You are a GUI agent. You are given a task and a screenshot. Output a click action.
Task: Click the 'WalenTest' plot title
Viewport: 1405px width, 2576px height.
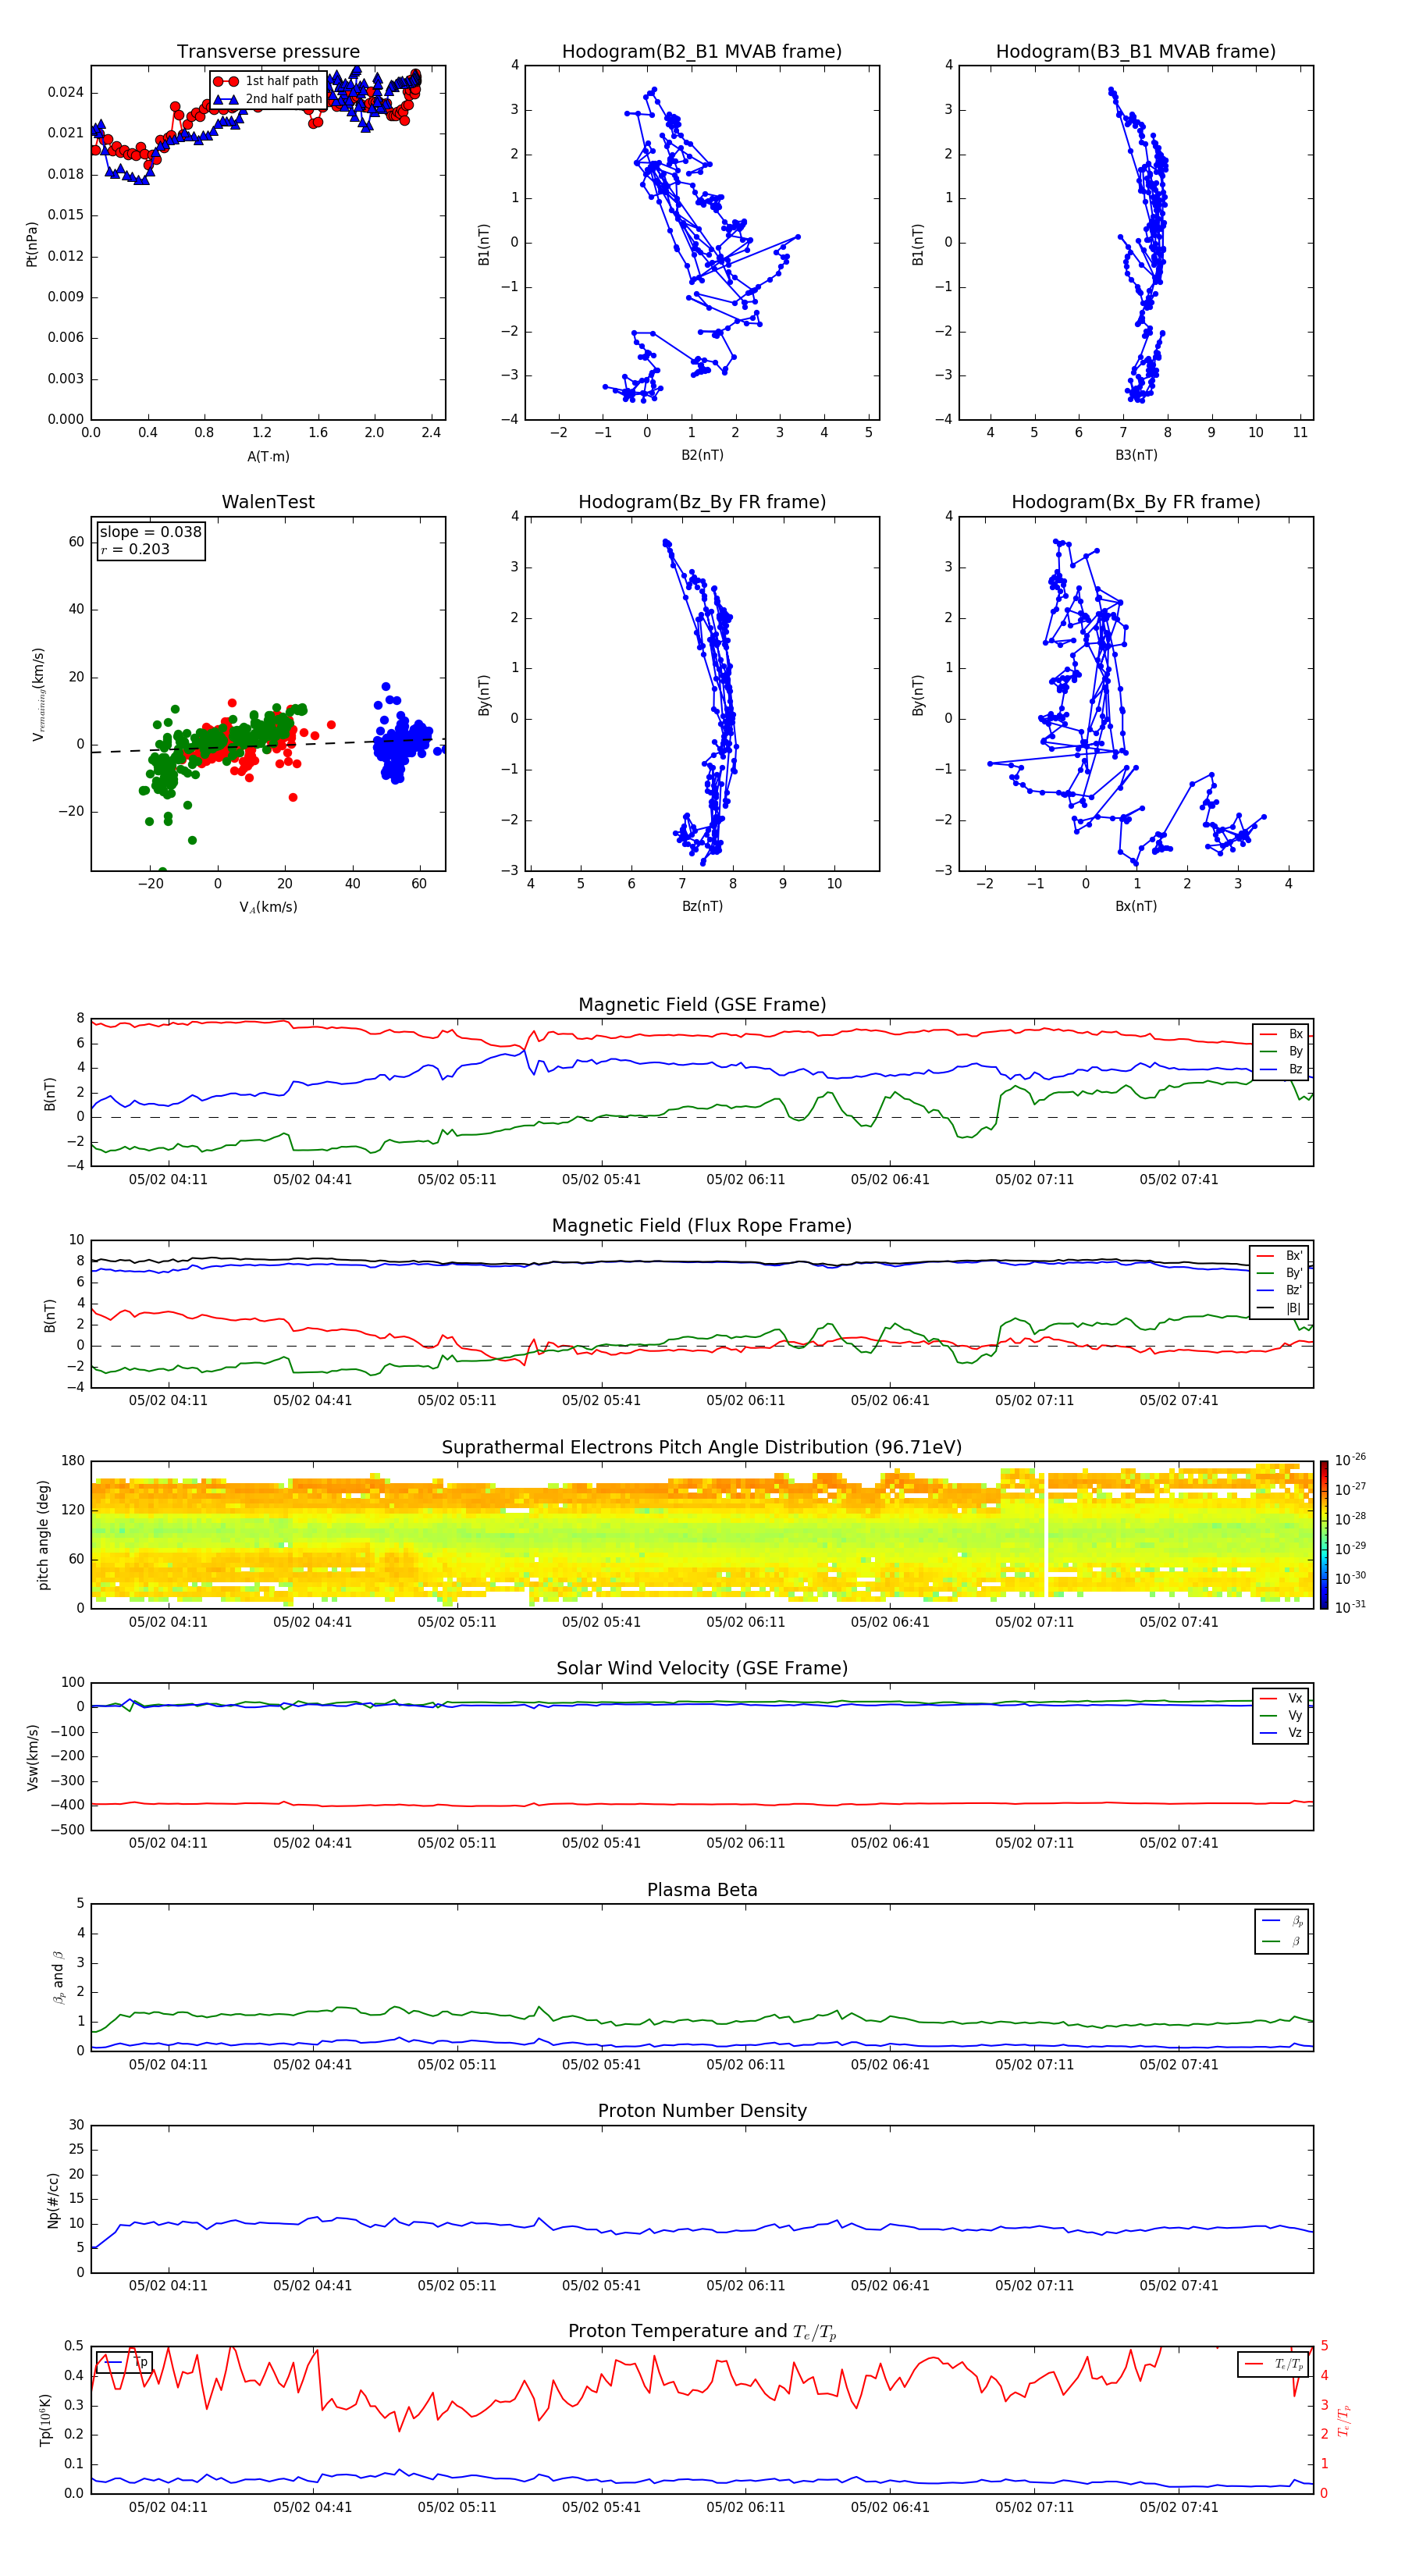click(x=268, y=502)
